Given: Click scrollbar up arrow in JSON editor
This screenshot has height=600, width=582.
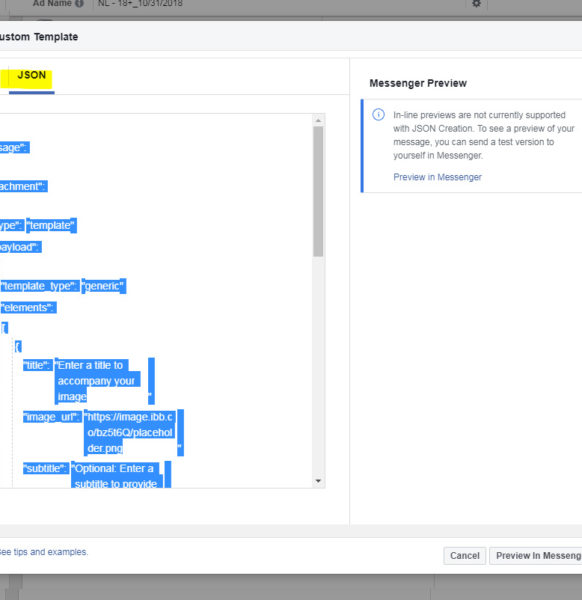Looking at the screenshot, I should pos(318,121).
